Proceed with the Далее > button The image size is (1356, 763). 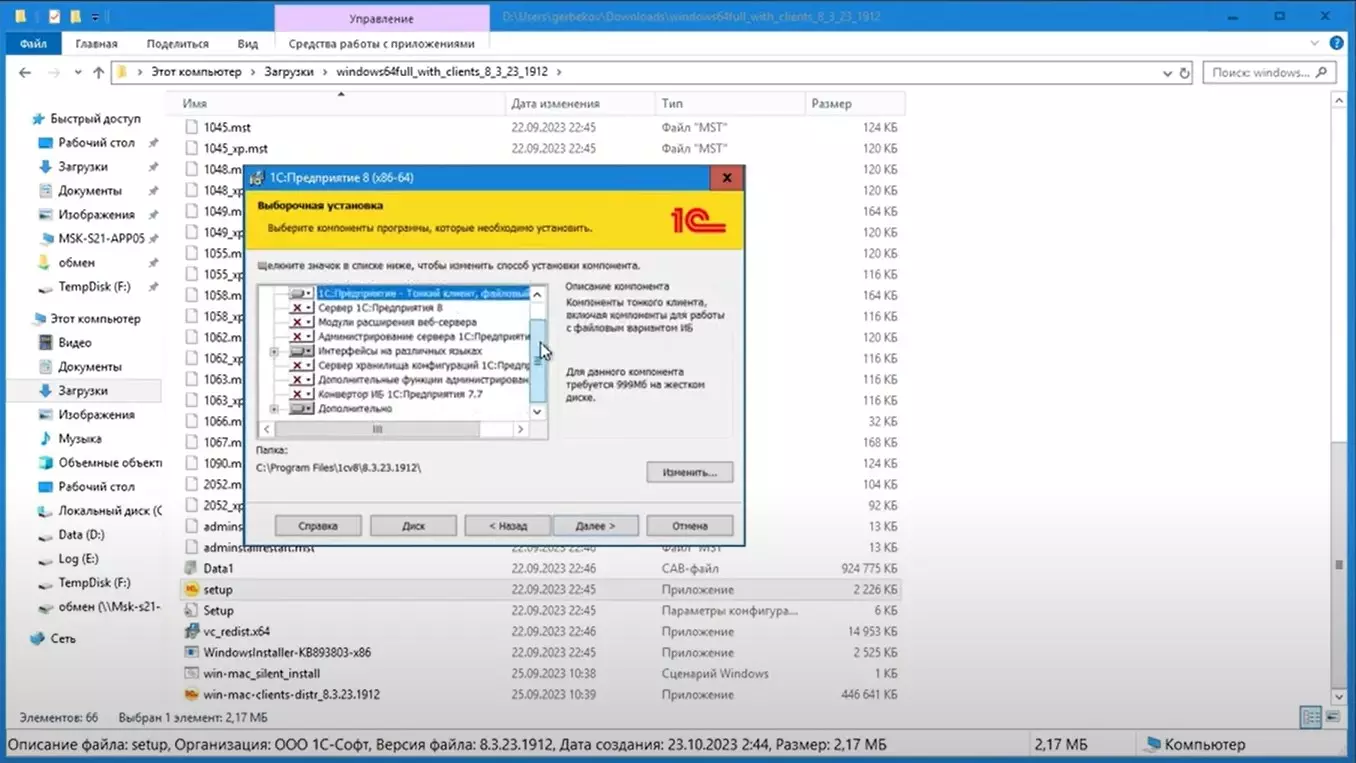tap(595, 525)
